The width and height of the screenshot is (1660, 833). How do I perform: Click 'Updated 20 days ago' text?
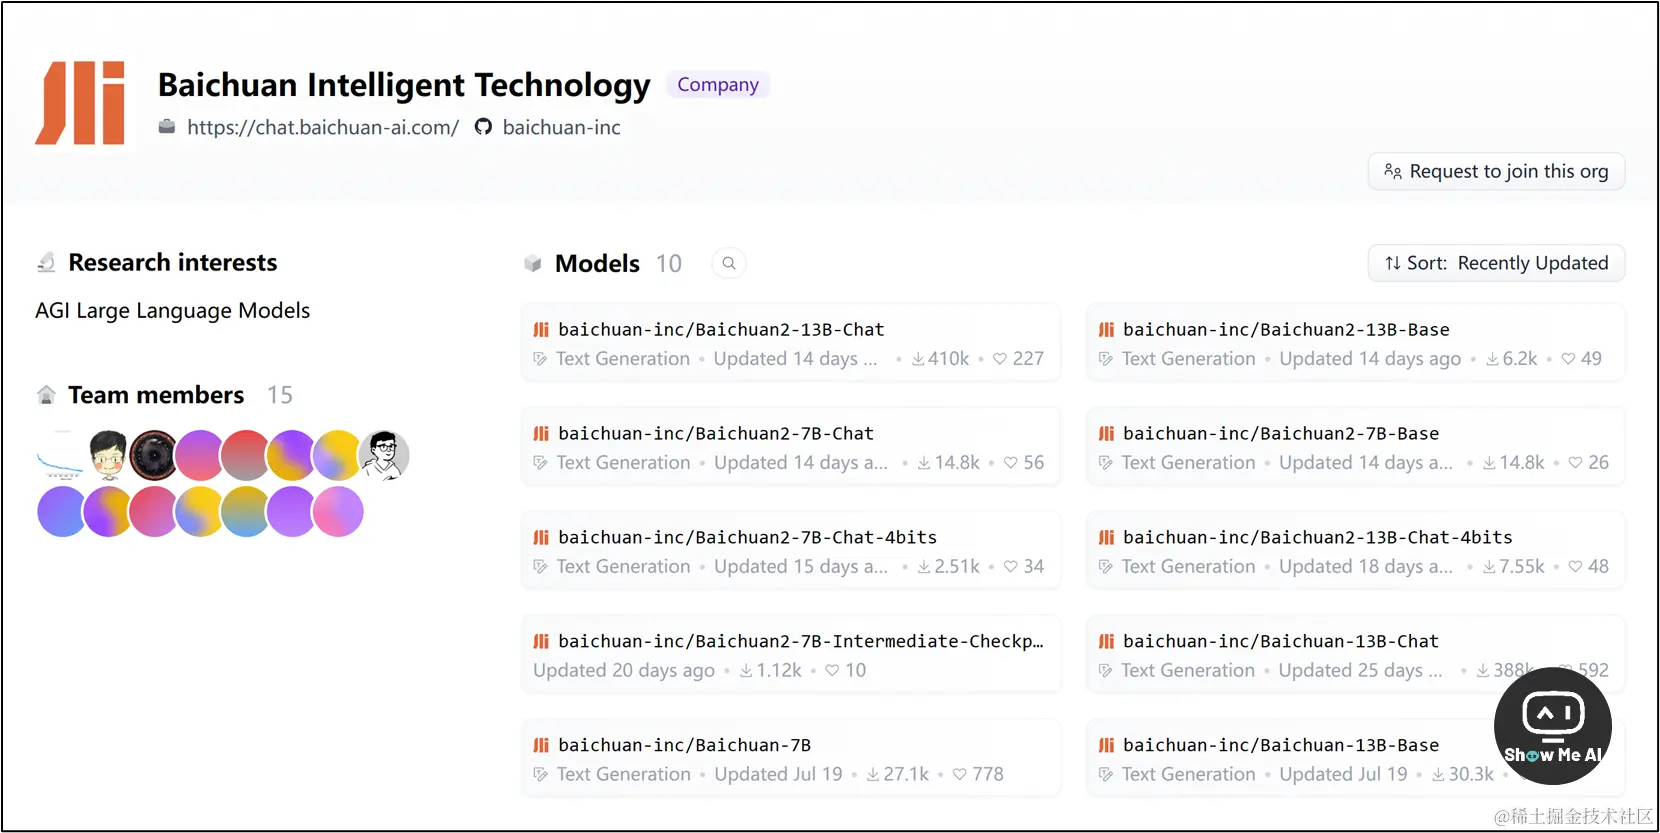tap(624, 671)
